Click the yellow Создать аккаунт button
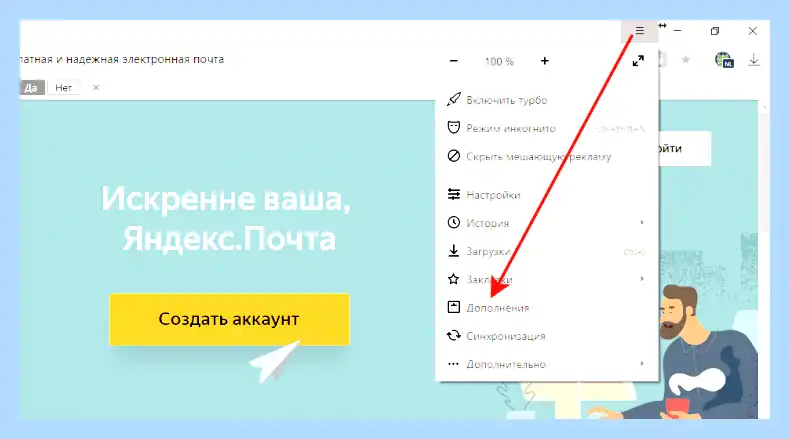 229,319
